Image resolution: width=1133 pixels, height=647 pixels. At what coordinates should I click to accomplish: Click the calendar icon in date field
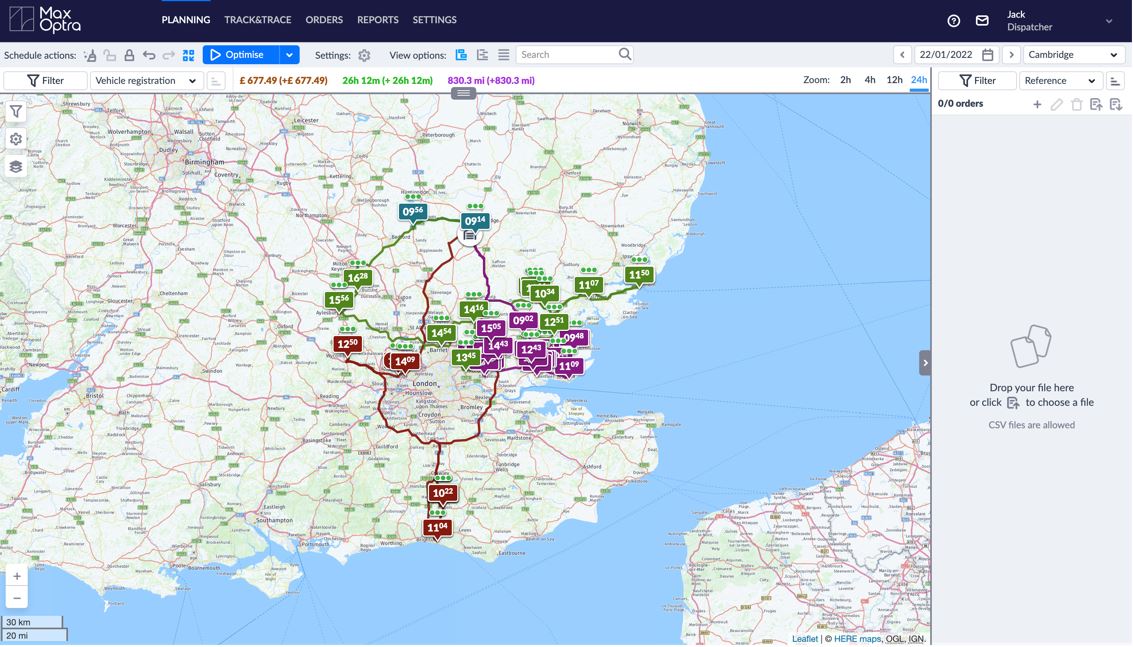click(987, 55)
